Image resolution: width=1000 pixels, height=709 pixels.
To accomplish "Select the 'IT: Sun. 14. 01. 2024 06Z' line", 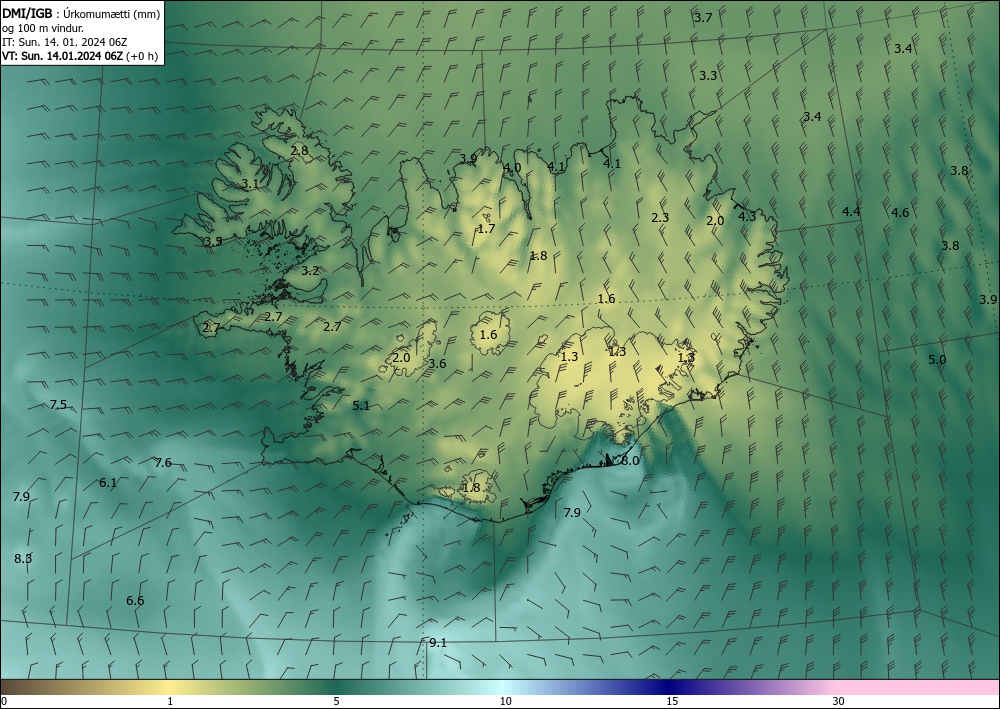I will [64, 42].
